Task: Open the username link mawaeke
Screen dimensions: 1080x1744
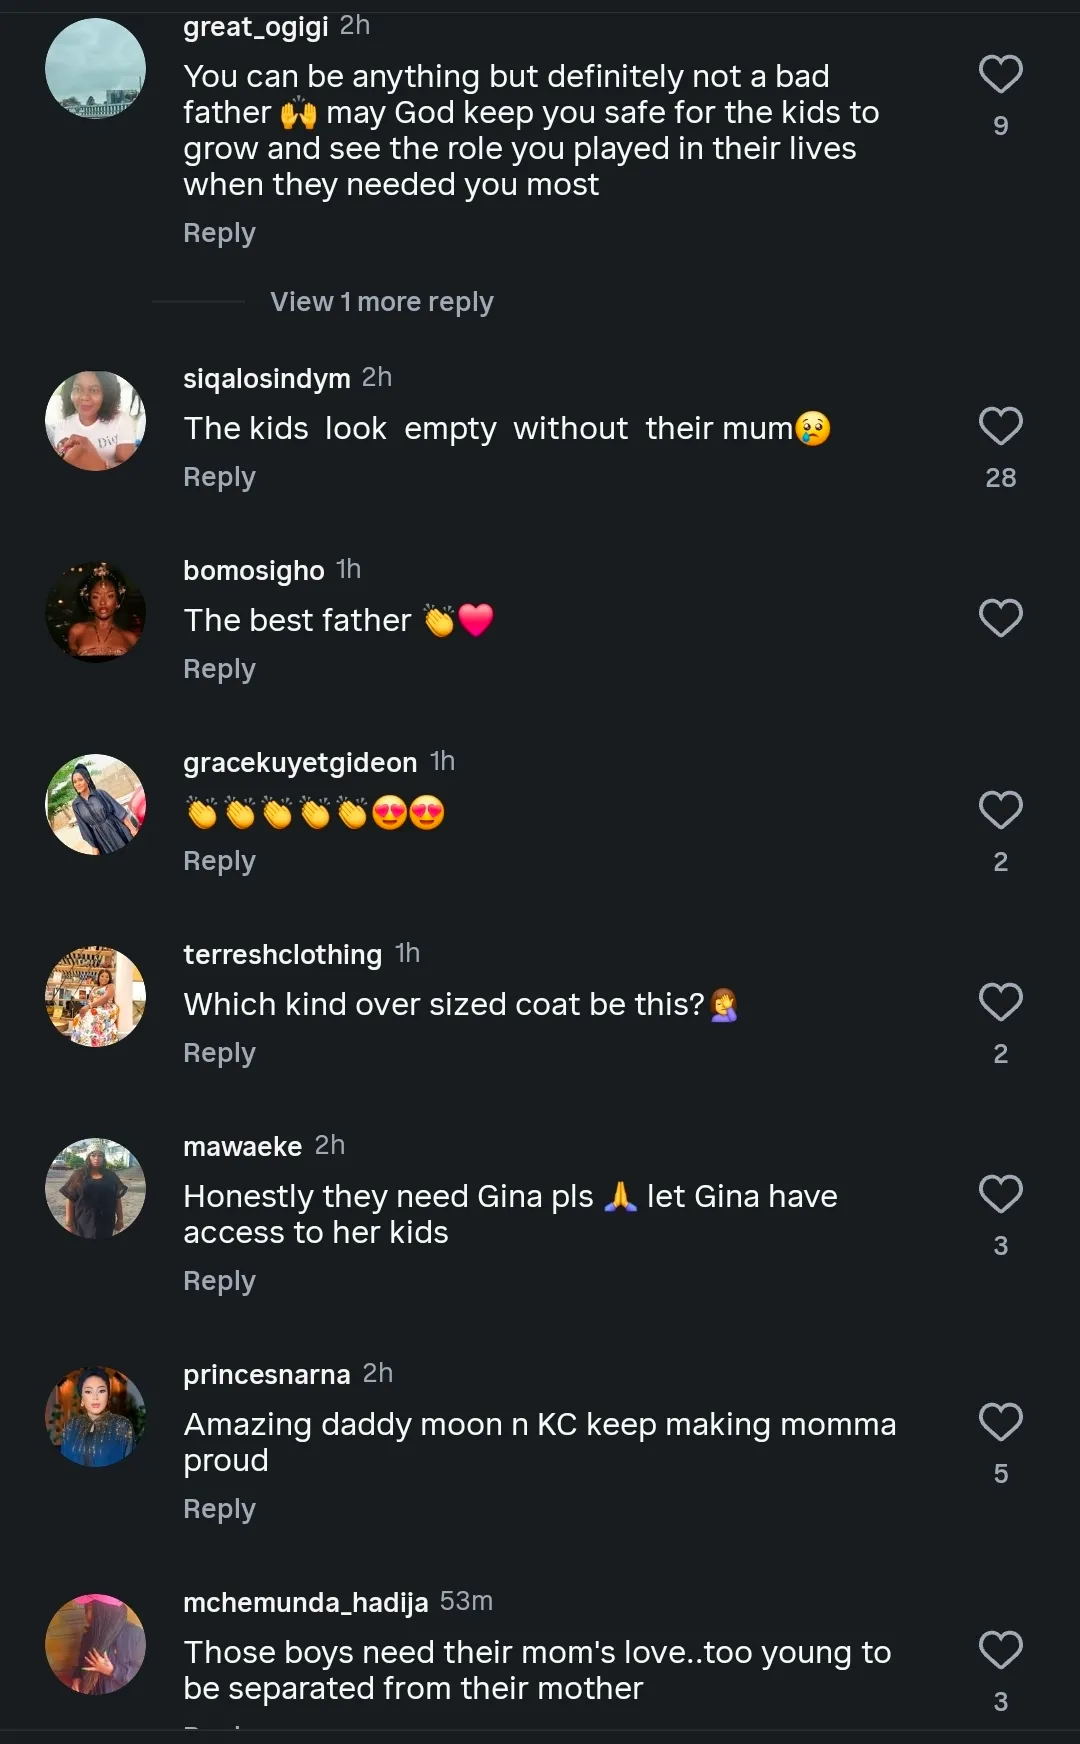Action: (242, 1146)
